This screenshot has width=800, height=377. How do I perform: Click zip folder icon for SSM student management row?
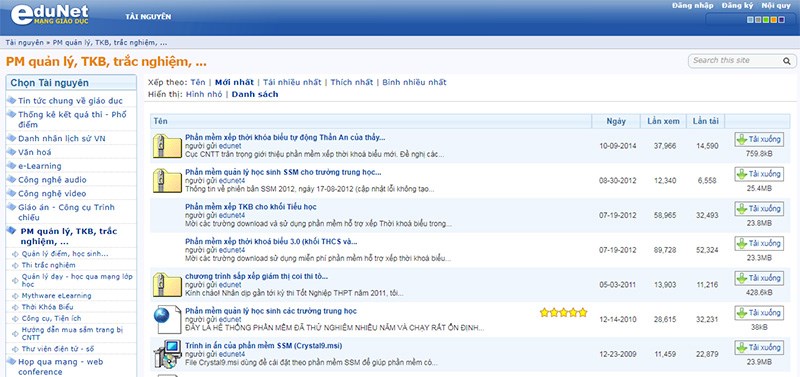click(x=167, y=181)
